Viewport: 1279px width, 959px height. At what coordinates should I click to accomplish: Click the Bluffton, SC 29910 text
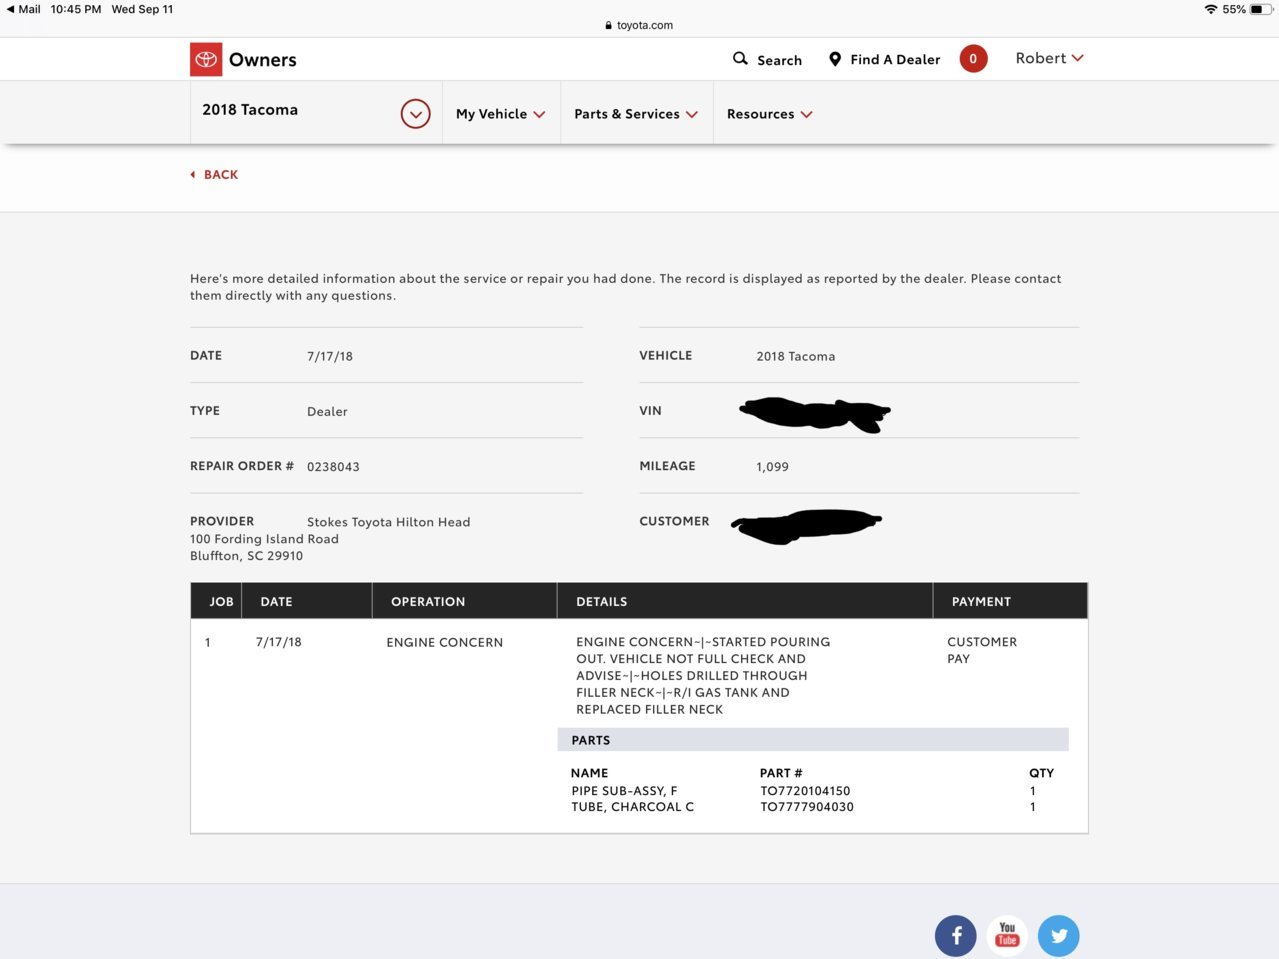(x=246, y=556)
